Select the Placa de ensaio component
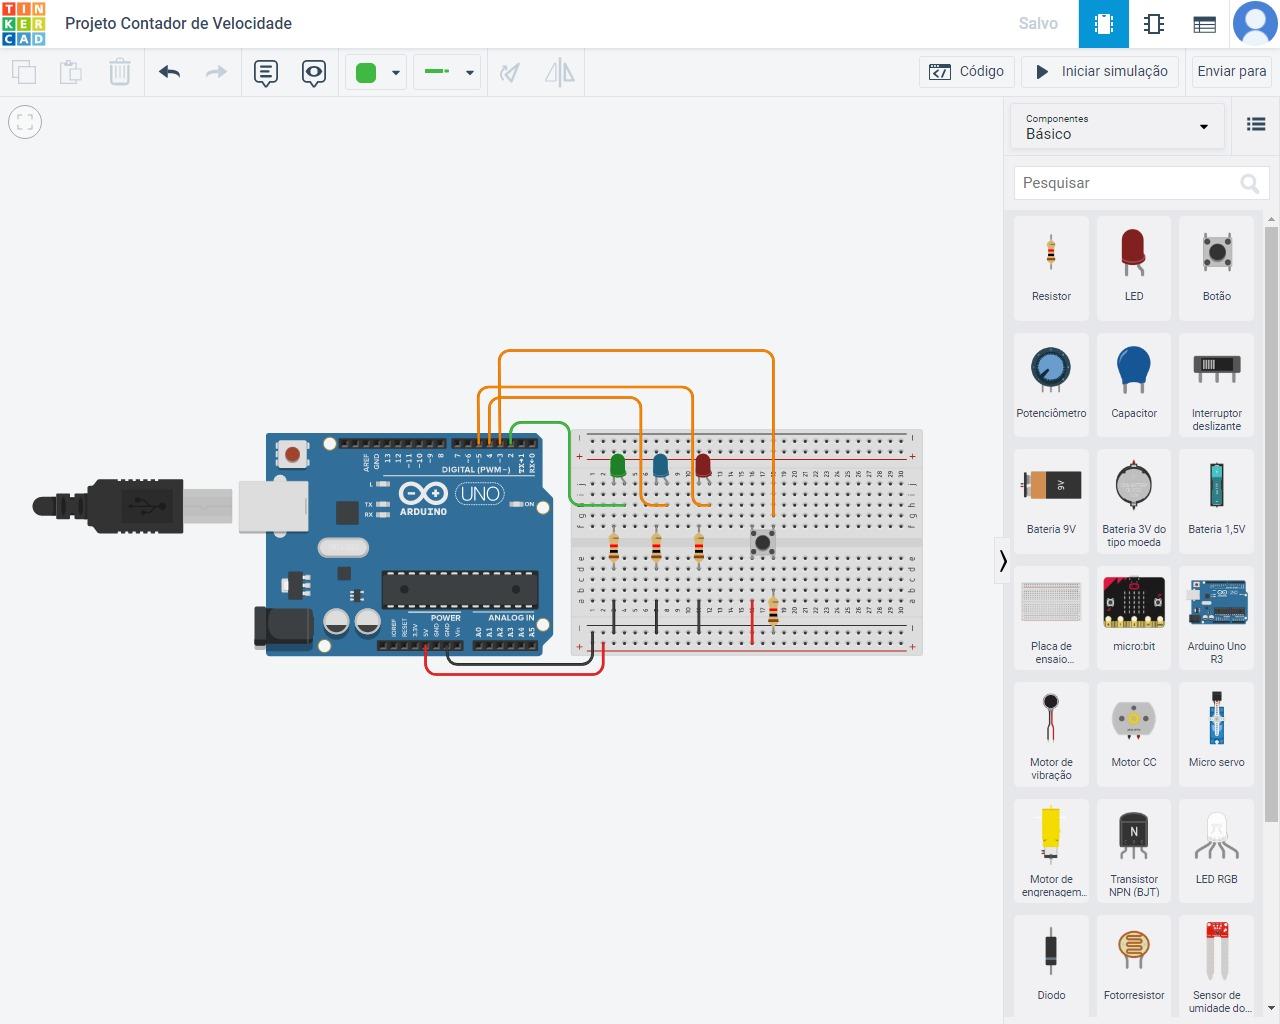Image resolution: width=1280 pixels, height=1024 pixels. point(1051,617)
